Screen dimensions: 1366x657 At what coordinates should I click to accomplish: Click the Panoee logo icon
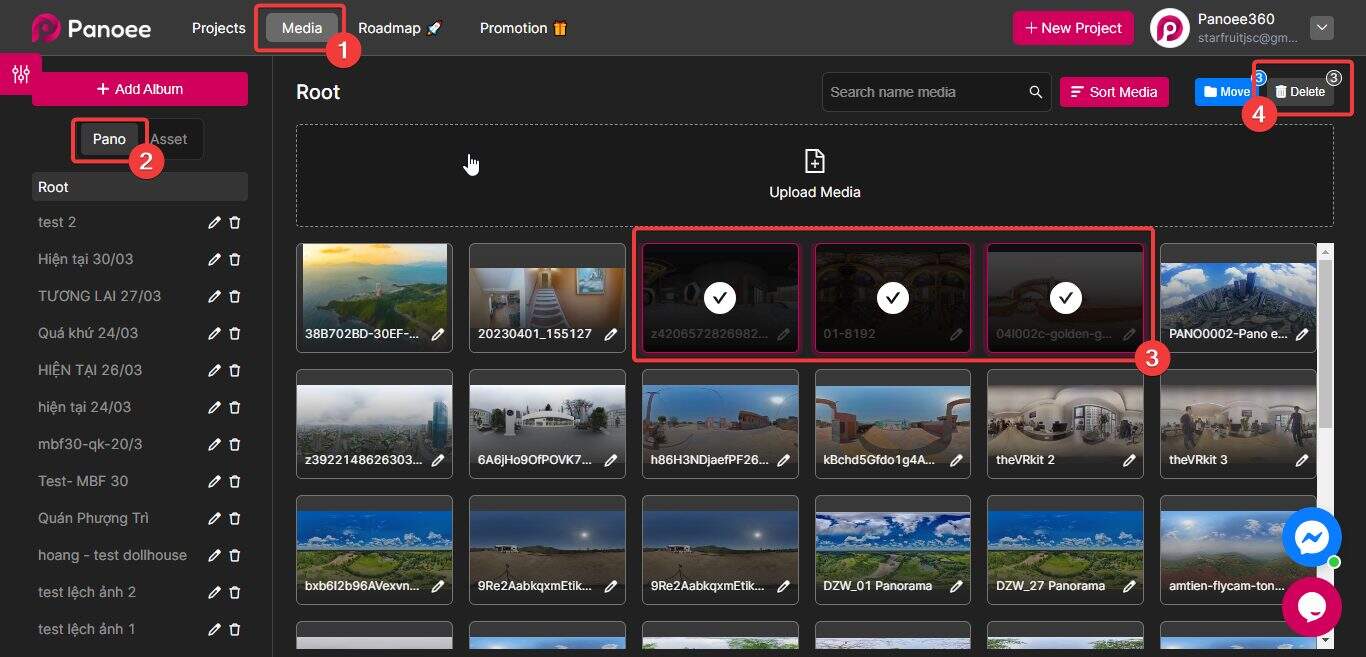[47, 28]
